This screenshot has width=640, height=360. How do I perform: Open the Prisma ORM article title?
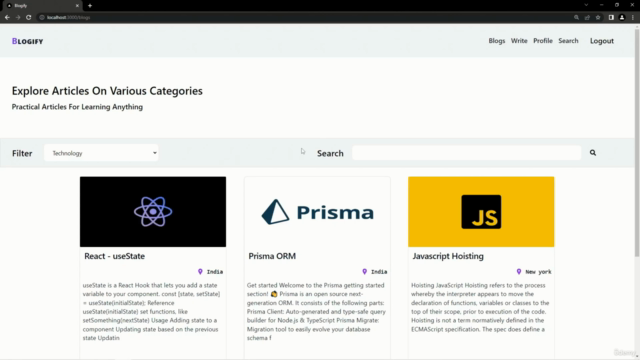pos(272,256)
